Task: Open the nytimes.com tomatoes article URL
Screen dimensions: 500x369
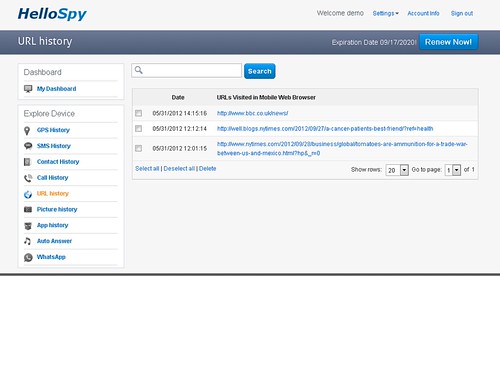Action: coord(342,149)
